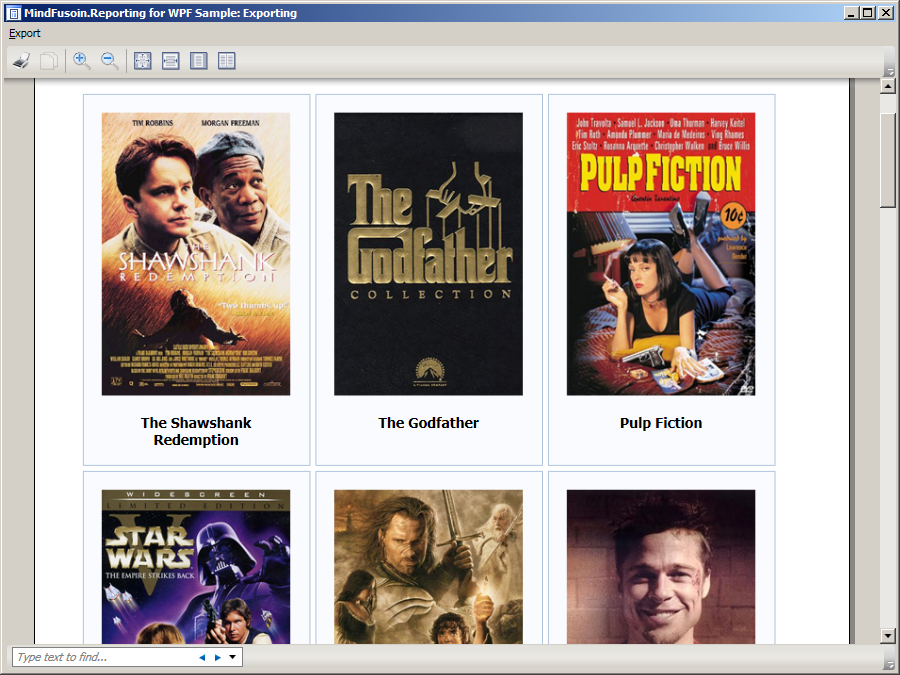Find previous match with the left arrow

202,657
